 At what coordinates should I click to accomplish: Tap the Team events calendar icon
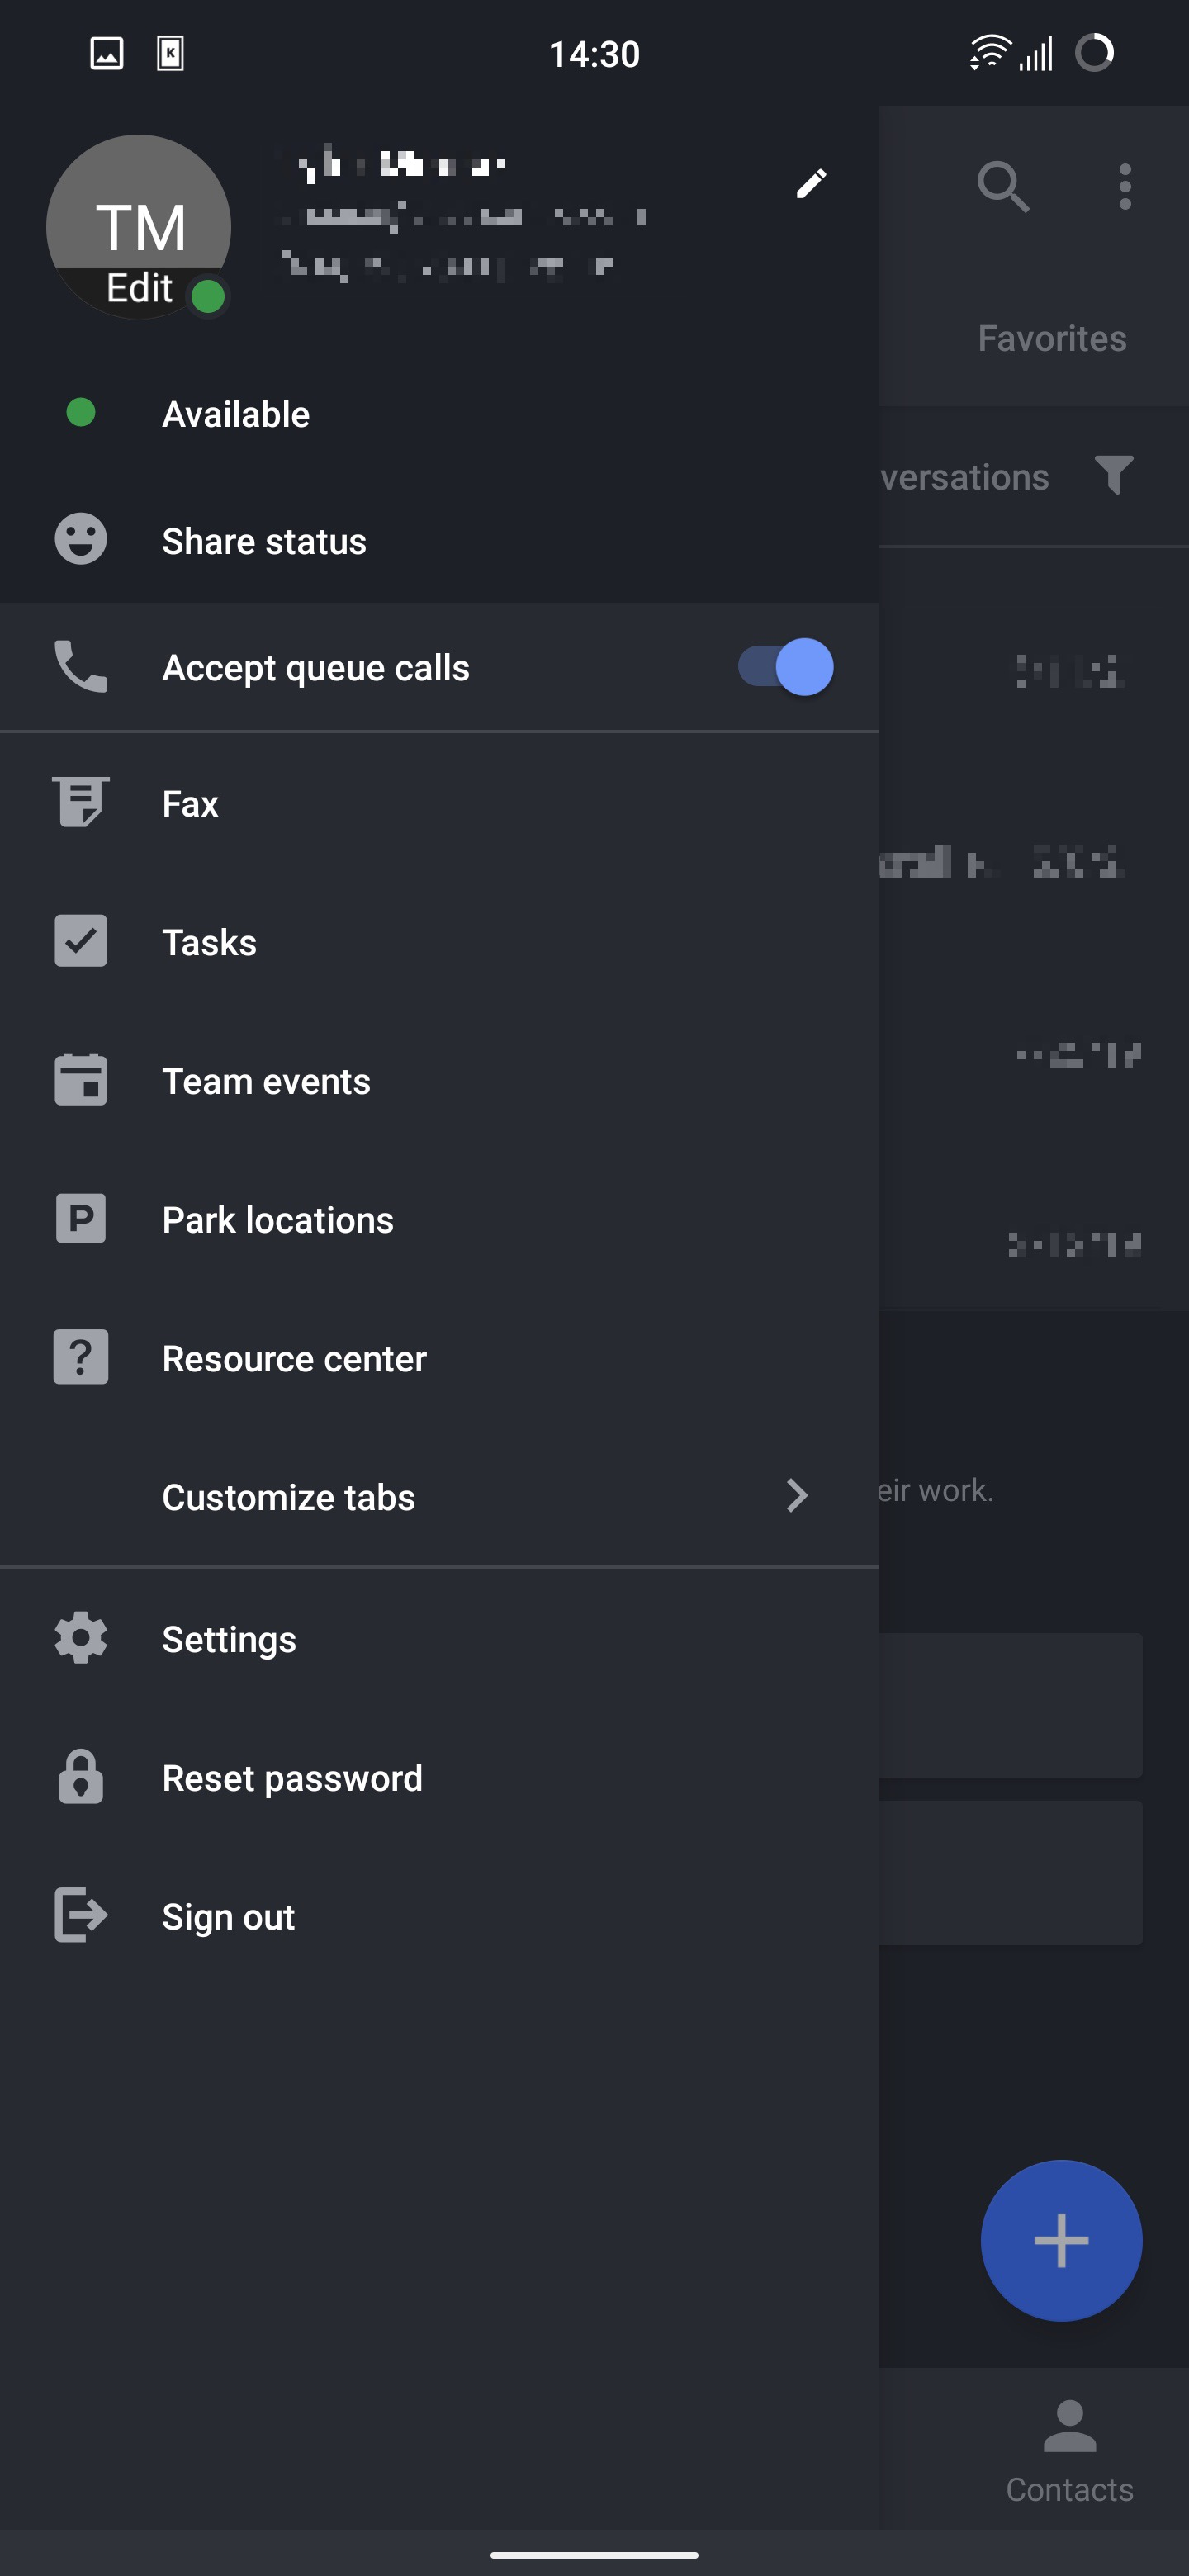pos(81,1080)
